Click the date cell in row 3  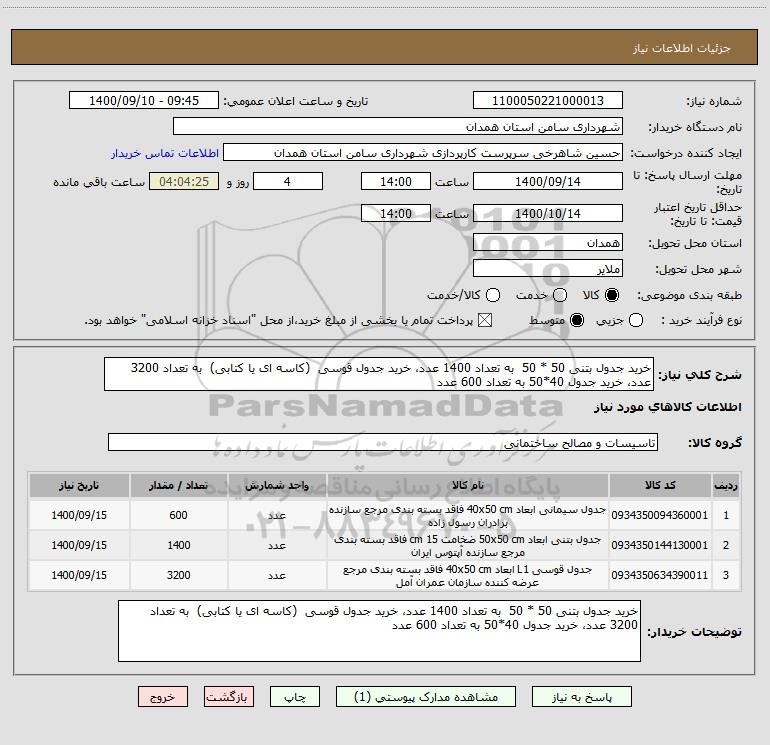coord(79,575)
